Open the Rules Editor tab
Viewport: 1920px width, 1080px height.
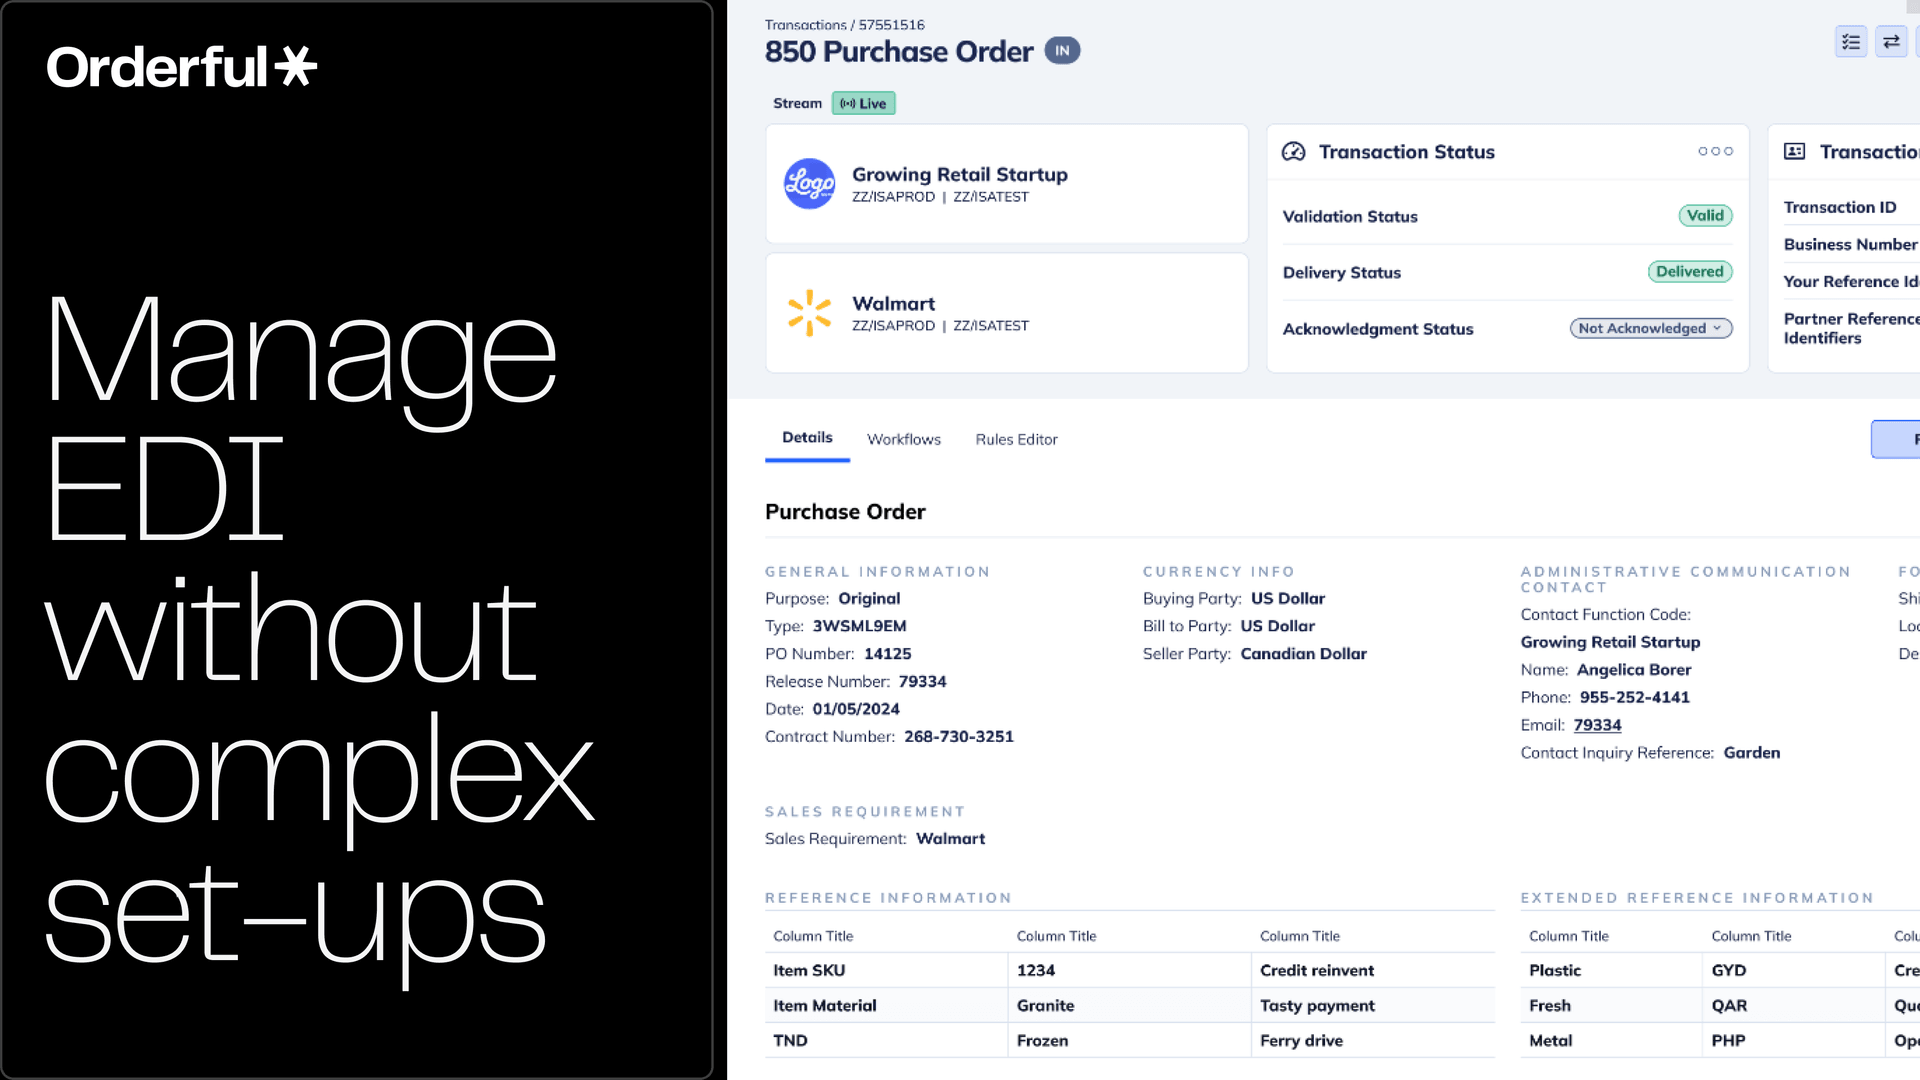1016,439
